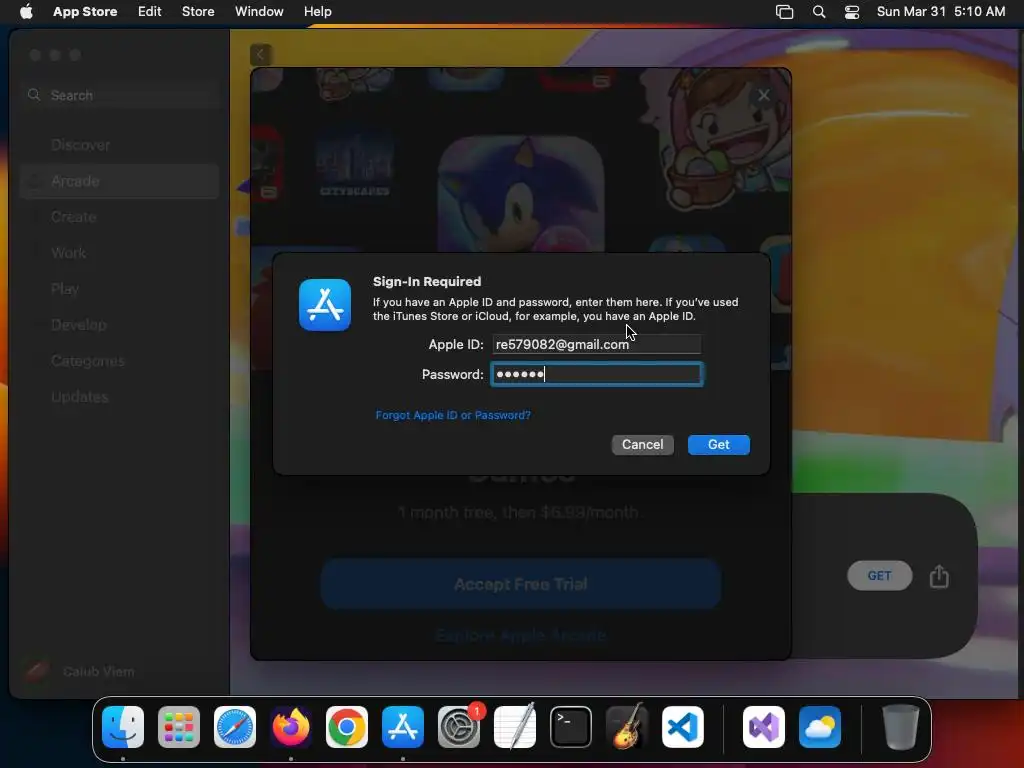Open the App Store menu
Screen dimensions: 1024x768
85,12
